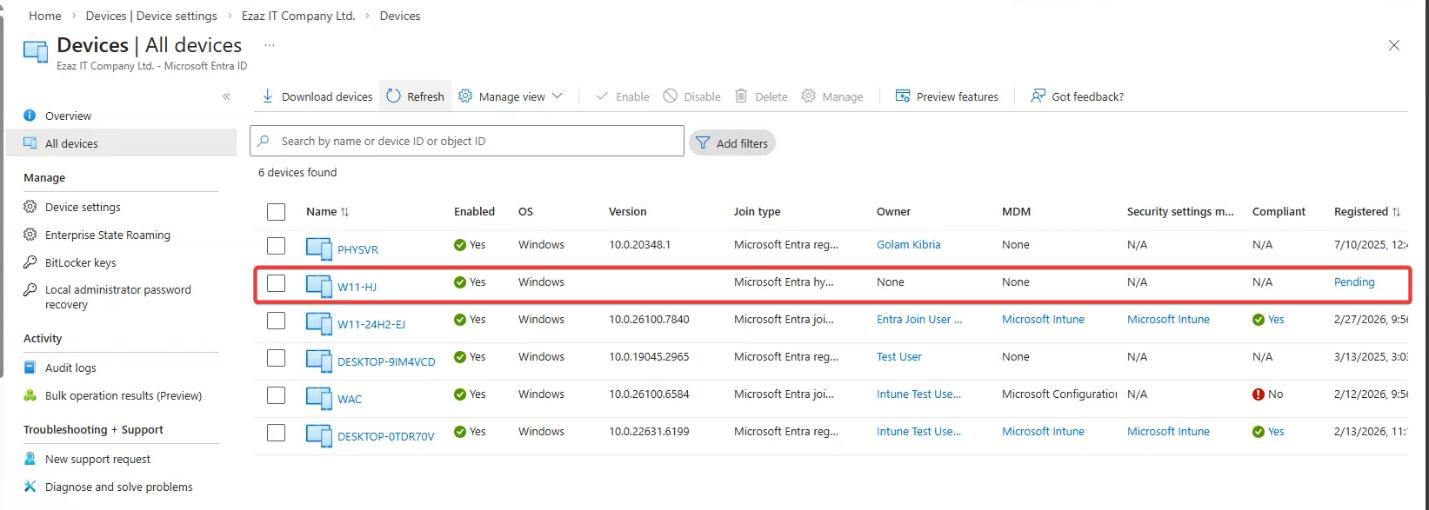
Task: Open Pending registered link for W11-HJ
Action: 1354,282
